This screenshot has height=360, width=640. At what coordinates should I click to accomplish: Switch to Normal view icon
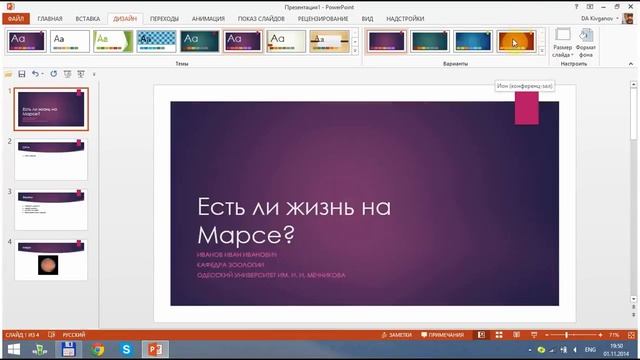(x=482, y=335)
